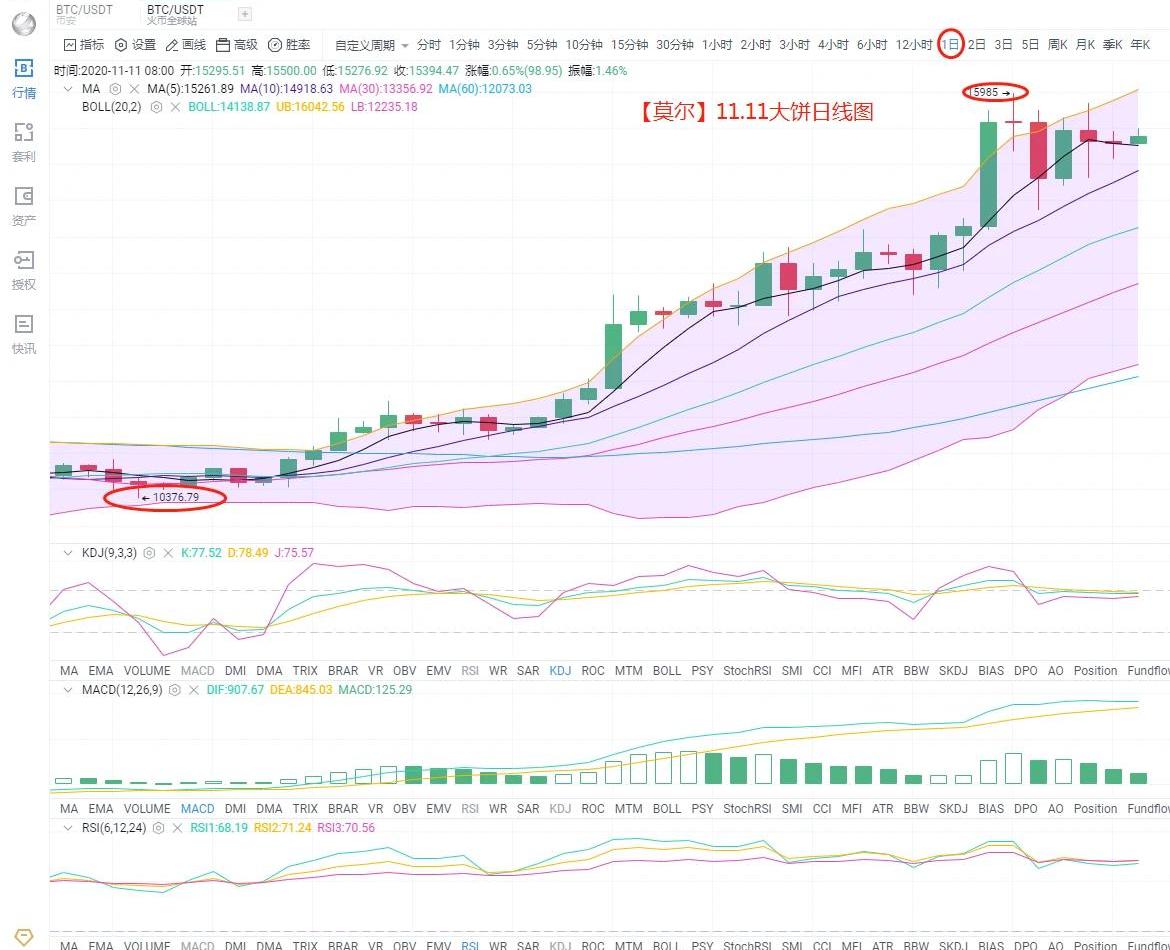Image resolution: width=1170 pixels, height=950 pixels.
Task: Click the app logo at top of sidebar
Action: tap(24, 25)
